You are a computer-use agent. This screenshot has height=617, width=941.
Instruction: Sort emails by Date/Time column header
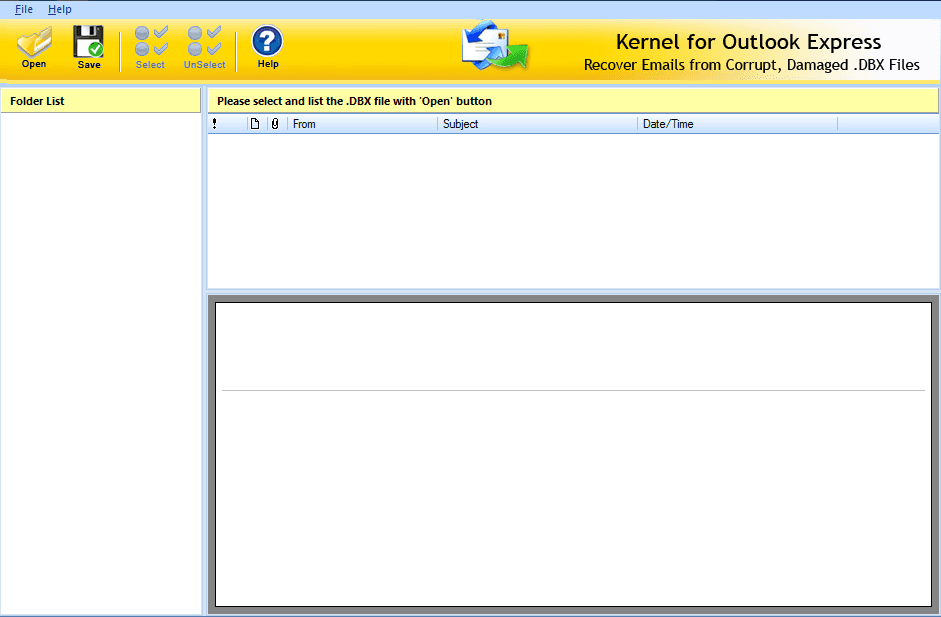737,124
